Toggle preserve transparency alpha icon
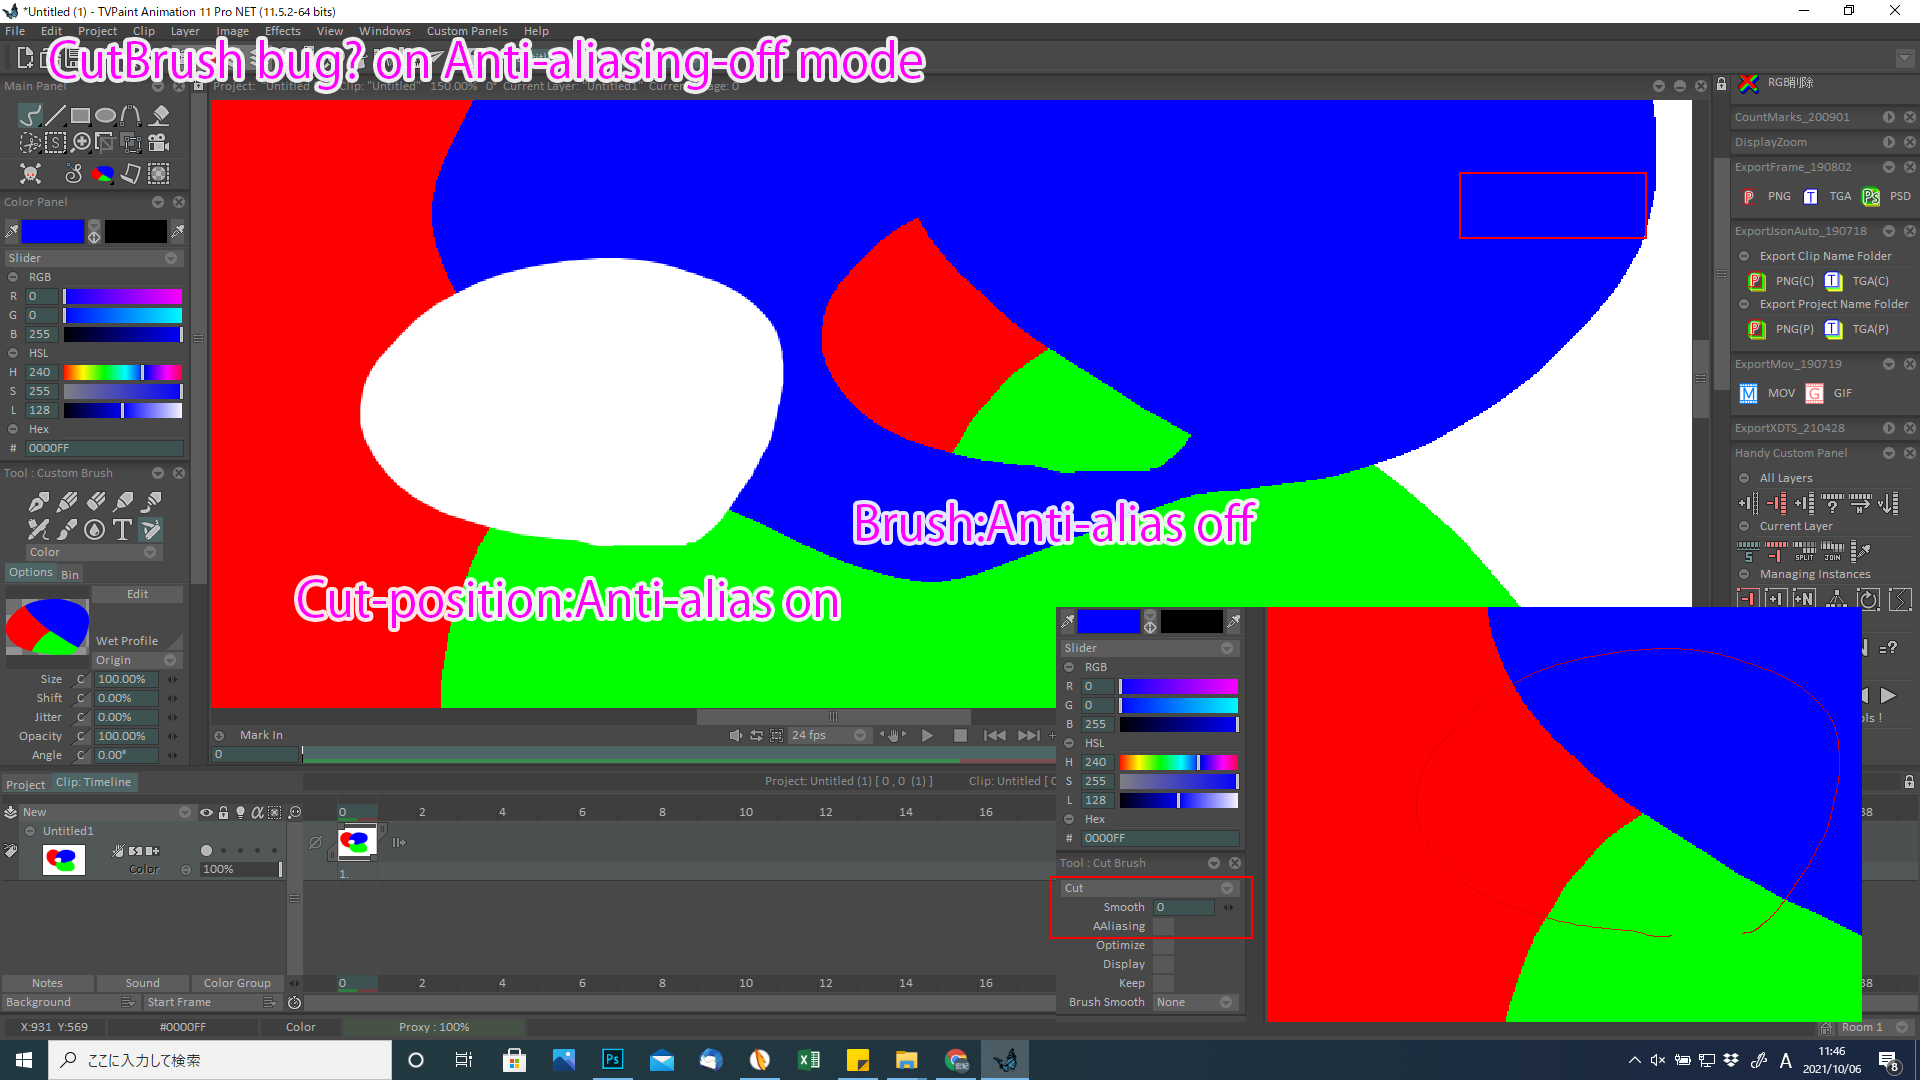This screenshot has height=1080, width=1920. (257, 812)
